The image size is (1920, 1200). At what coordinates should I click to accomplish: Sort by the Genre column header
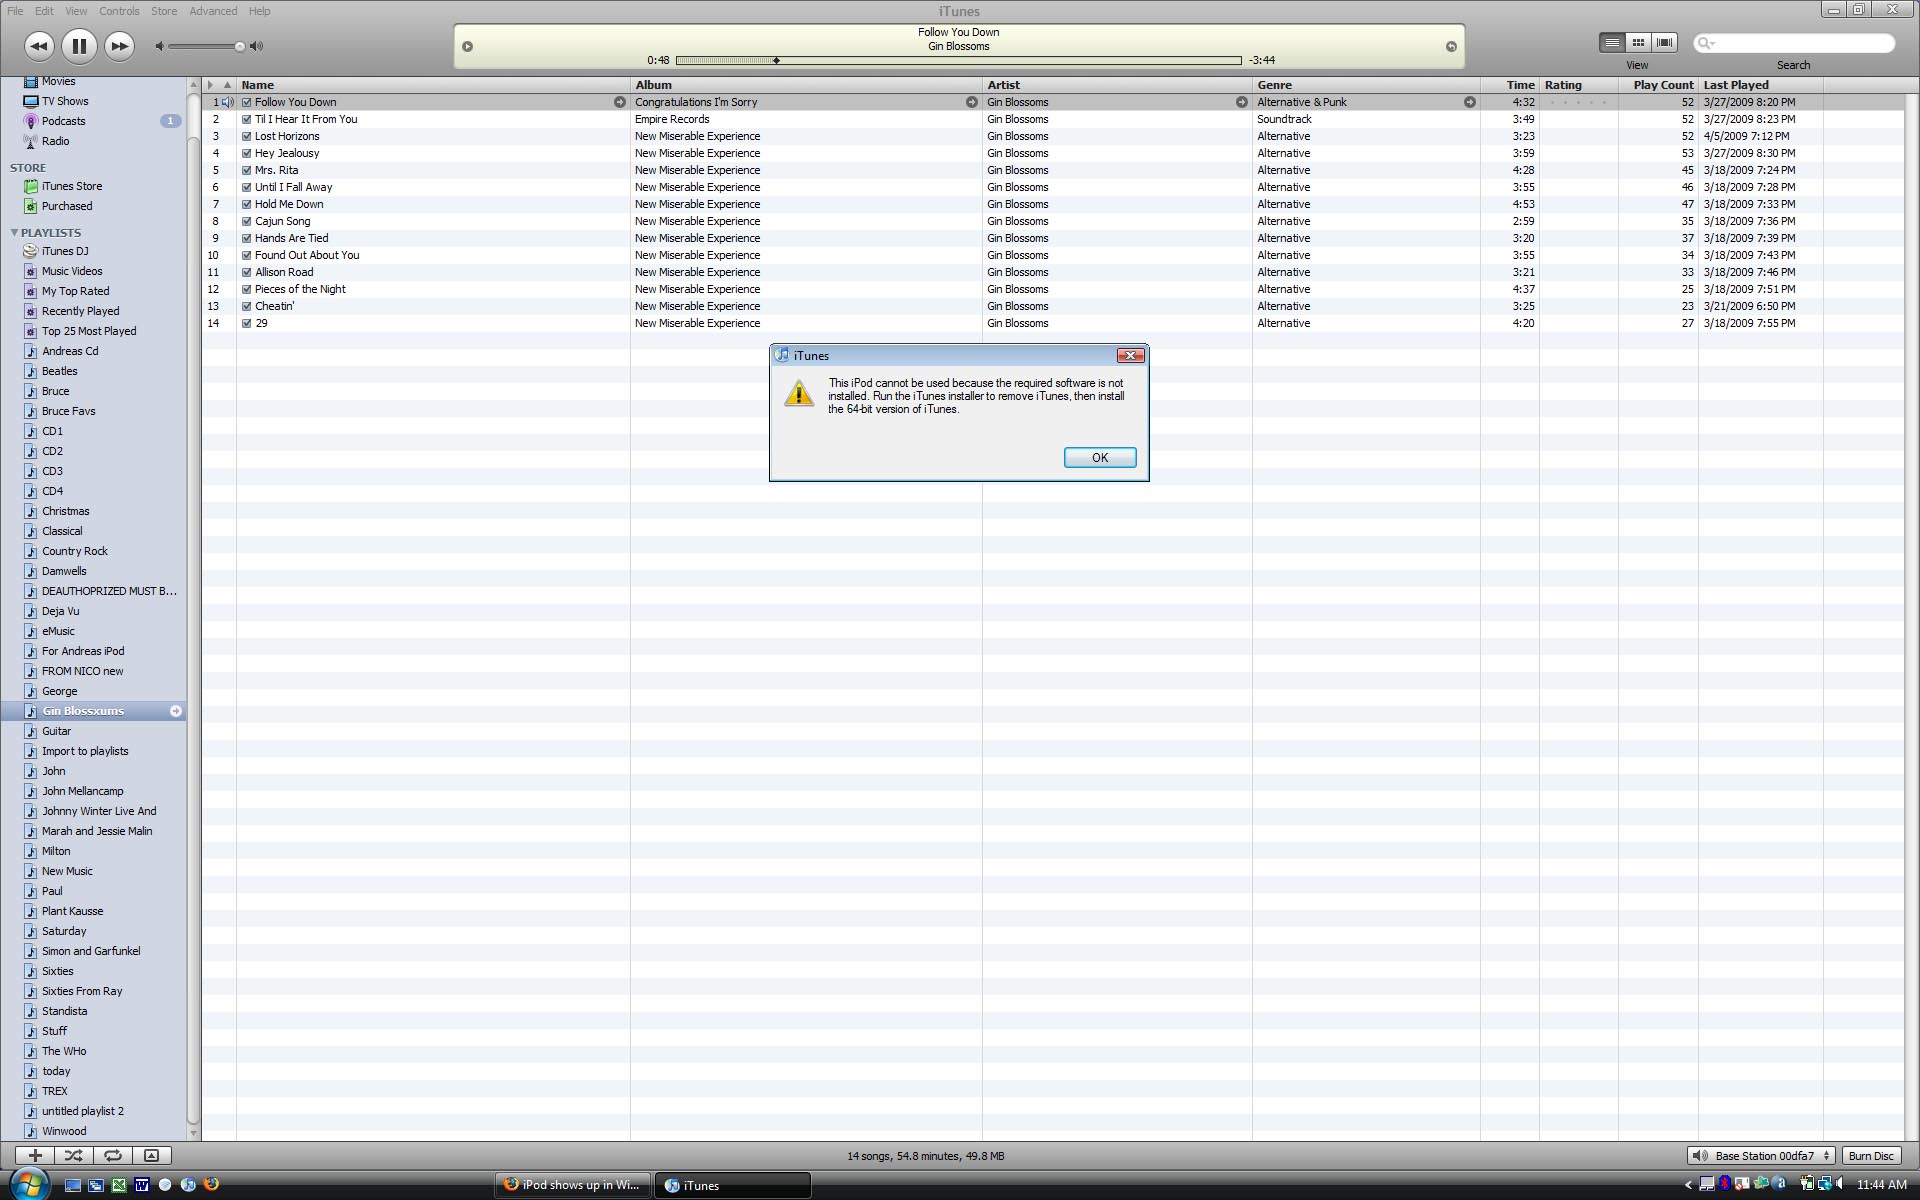coord(1366,85)
